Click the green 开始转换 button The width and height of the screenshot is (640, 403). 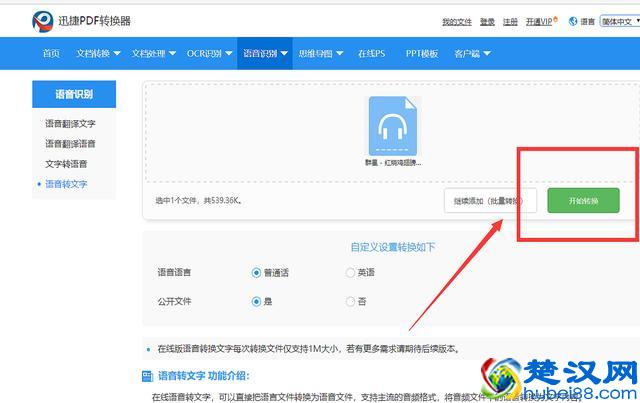pos(583,200)
